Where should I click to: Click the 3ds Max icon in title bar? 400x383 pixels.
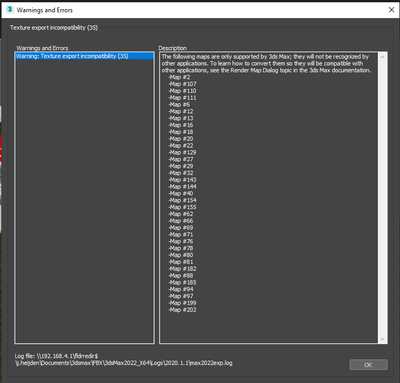coord(9,10)
